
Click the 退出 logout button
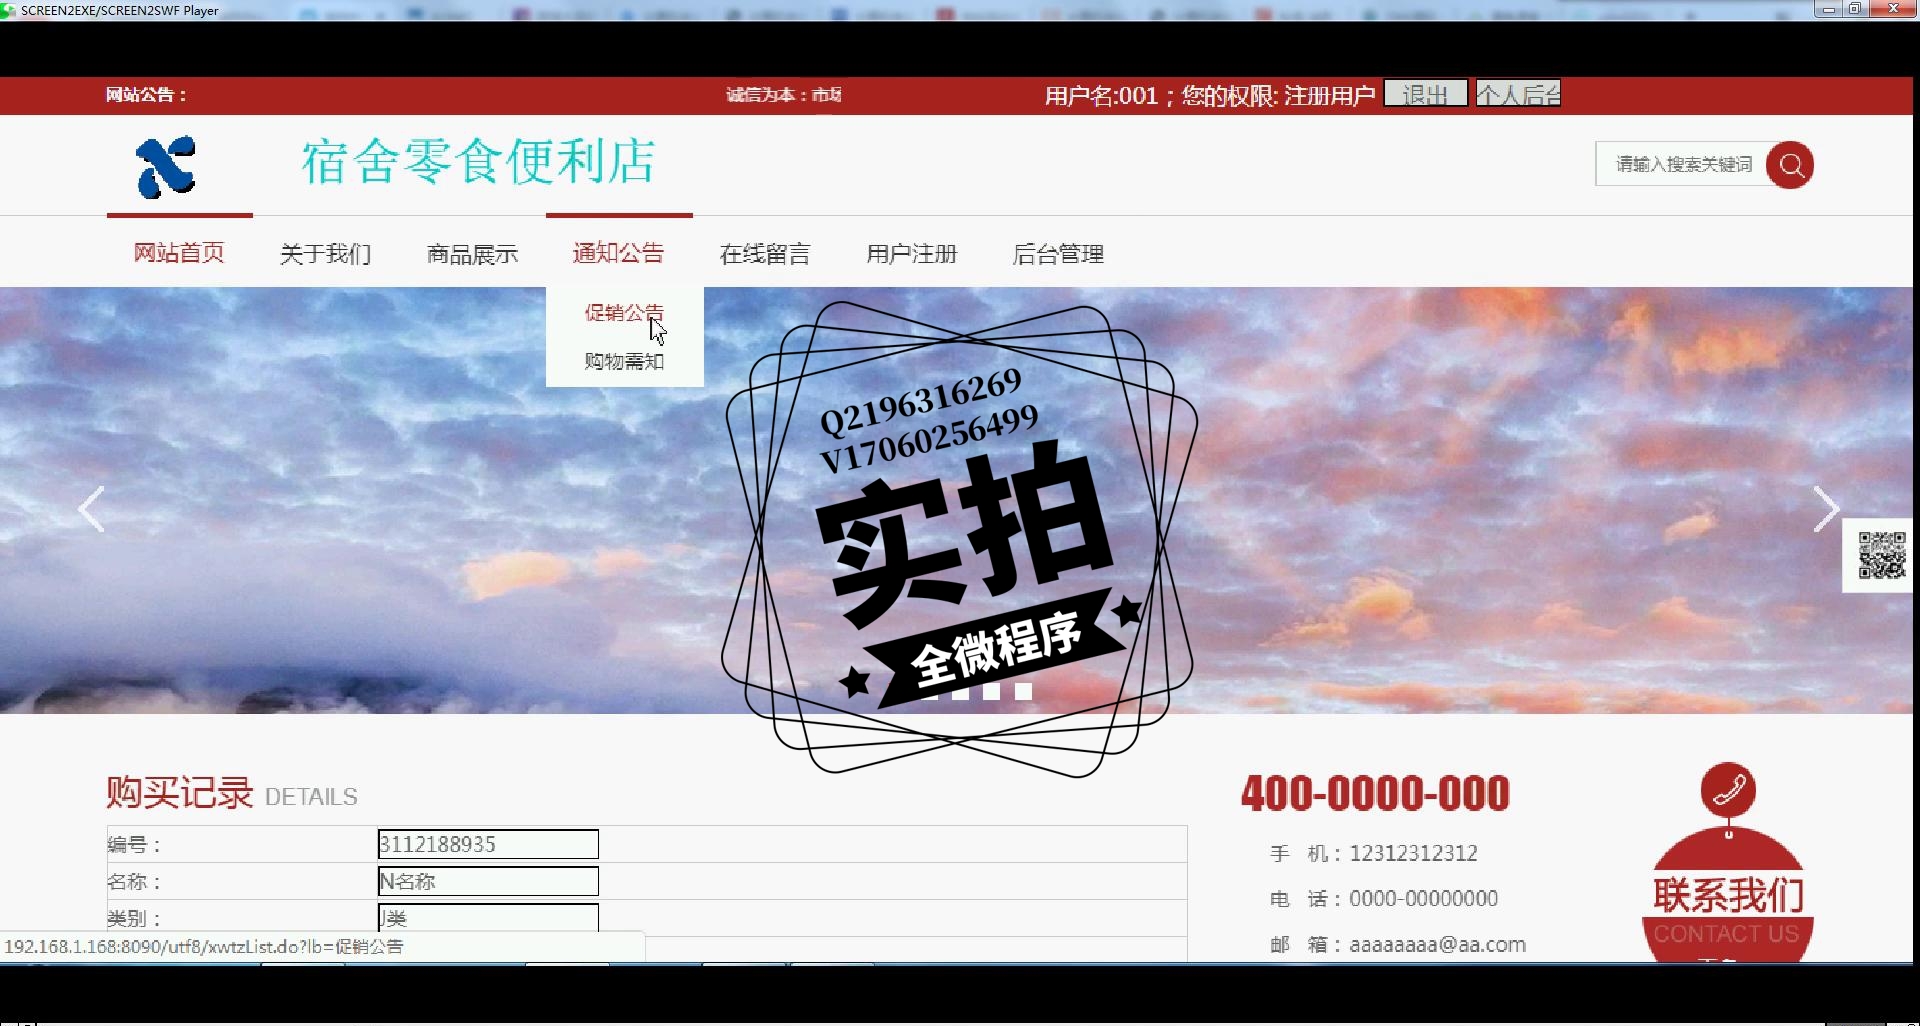1425,94
